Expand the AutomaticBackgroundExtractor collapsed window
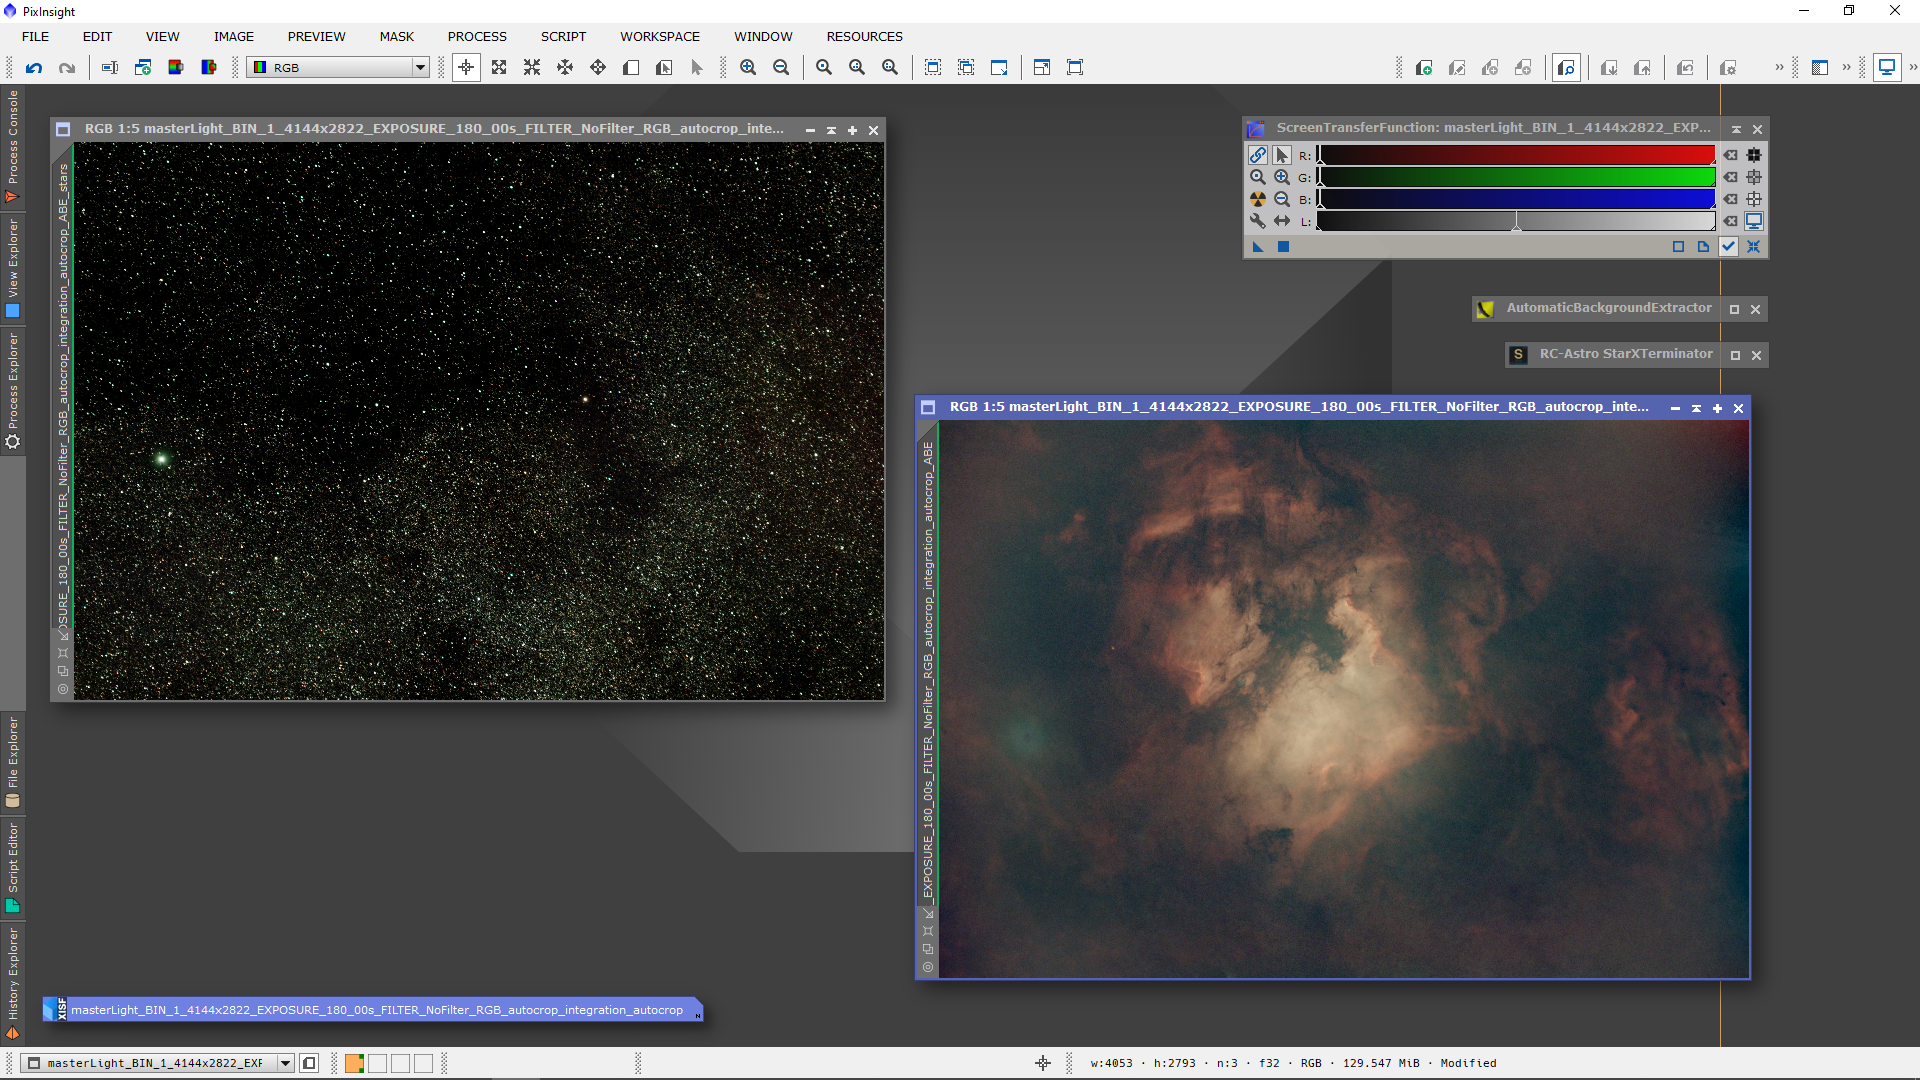 (1735, 309)
